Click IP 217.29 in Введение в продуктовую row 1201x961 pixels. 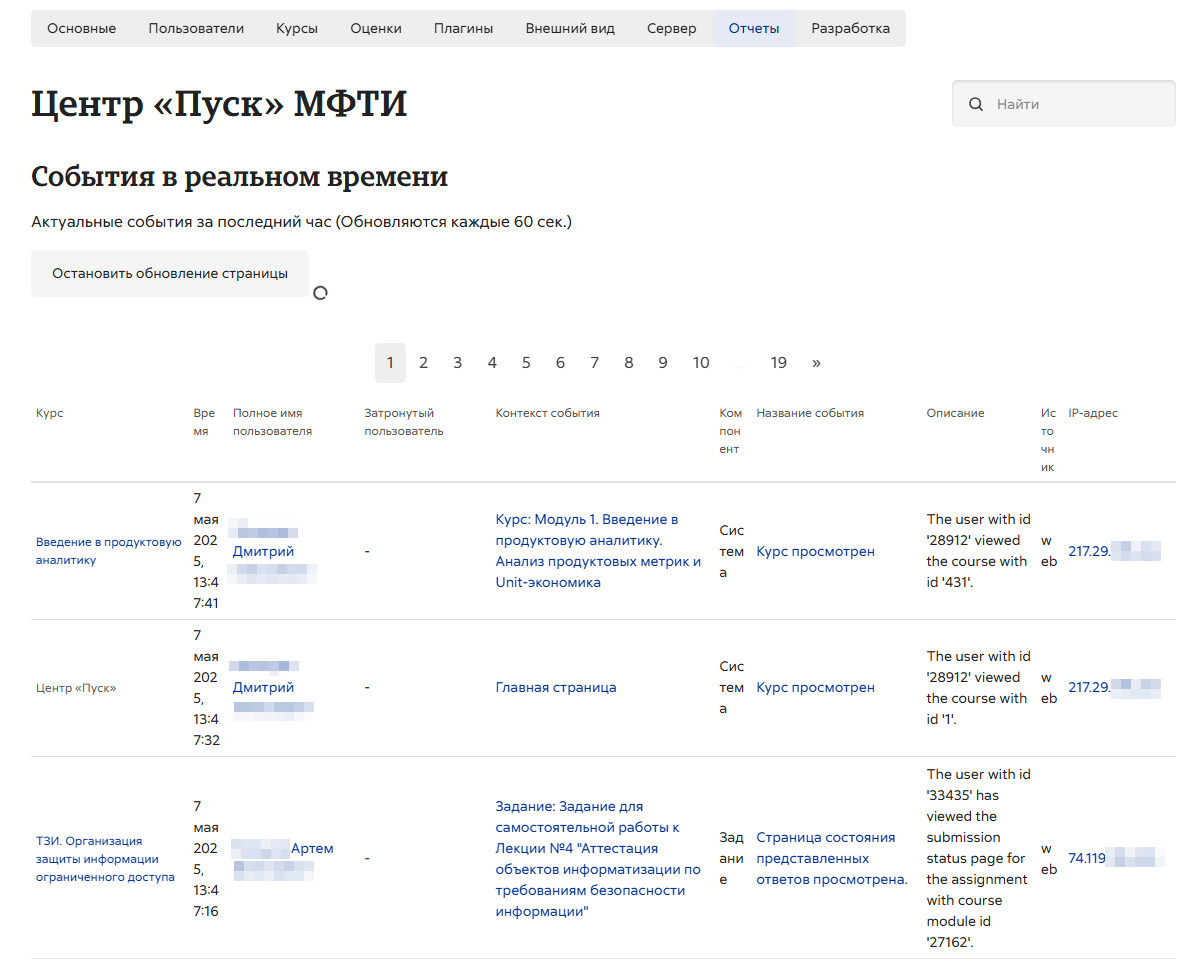[x=1114, y=551]
